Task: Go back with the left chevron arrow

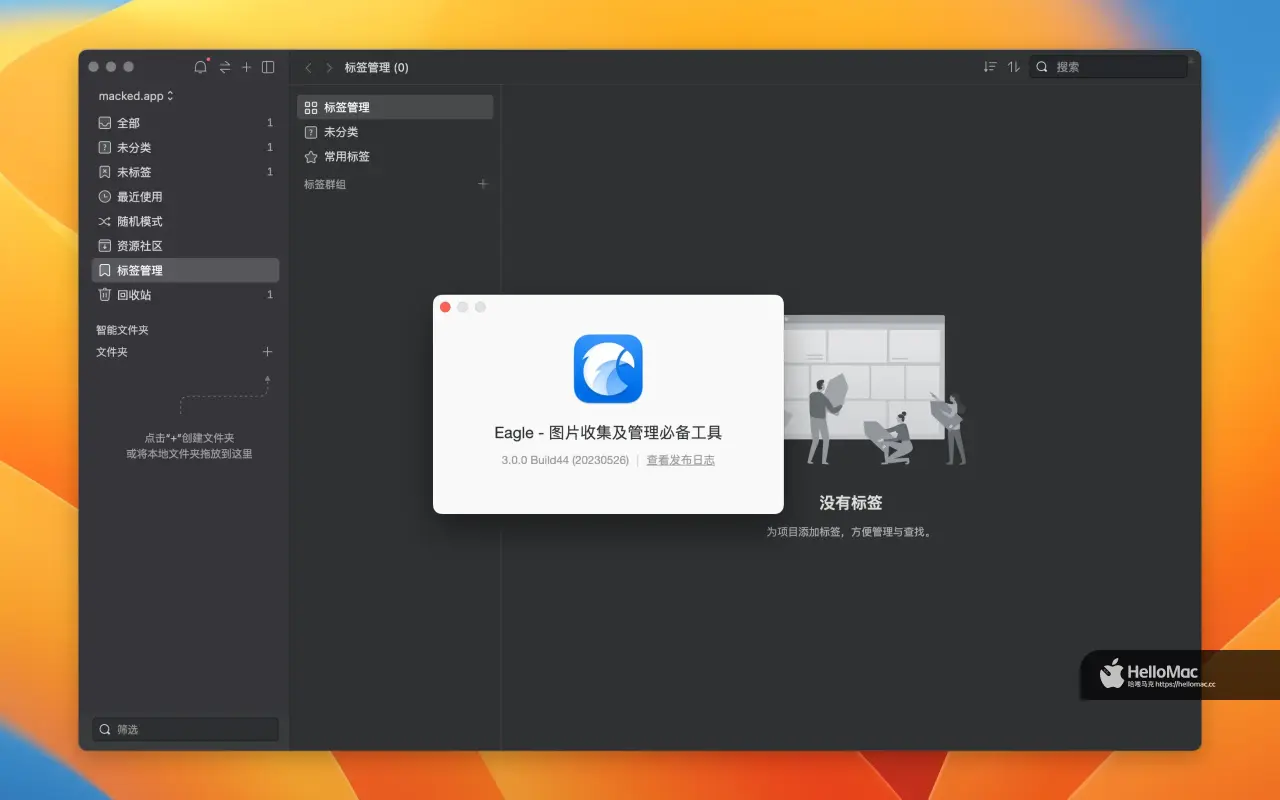Action: click(308, 68)
